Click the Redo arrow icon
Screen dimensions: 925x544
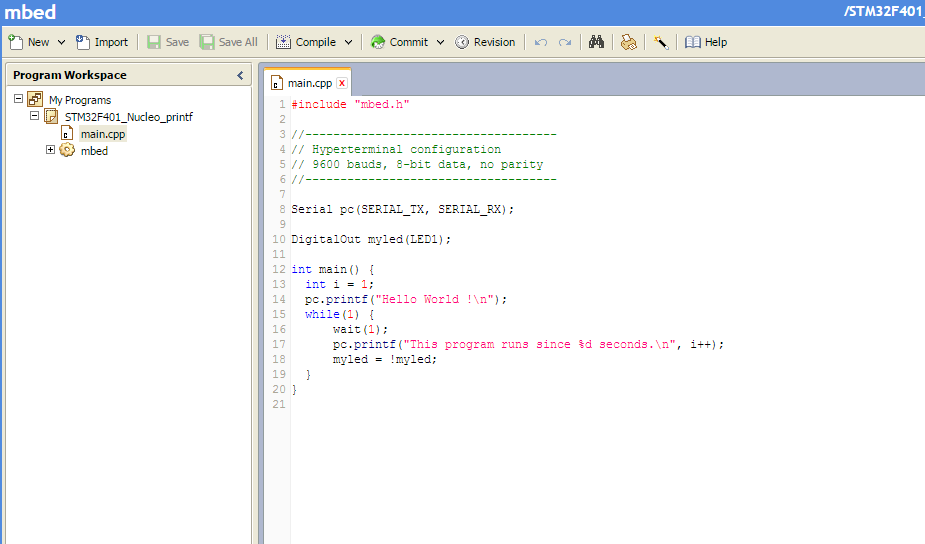coord(565,42)
